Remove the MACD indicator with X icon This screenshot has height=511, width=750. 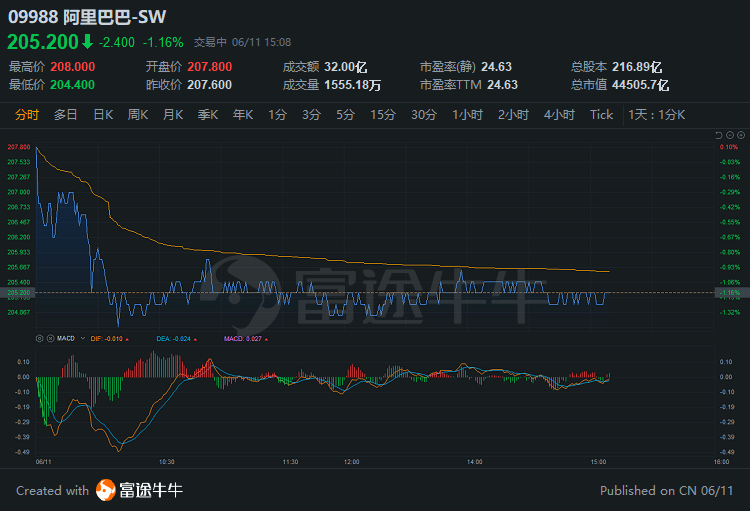tap(50, 339)
